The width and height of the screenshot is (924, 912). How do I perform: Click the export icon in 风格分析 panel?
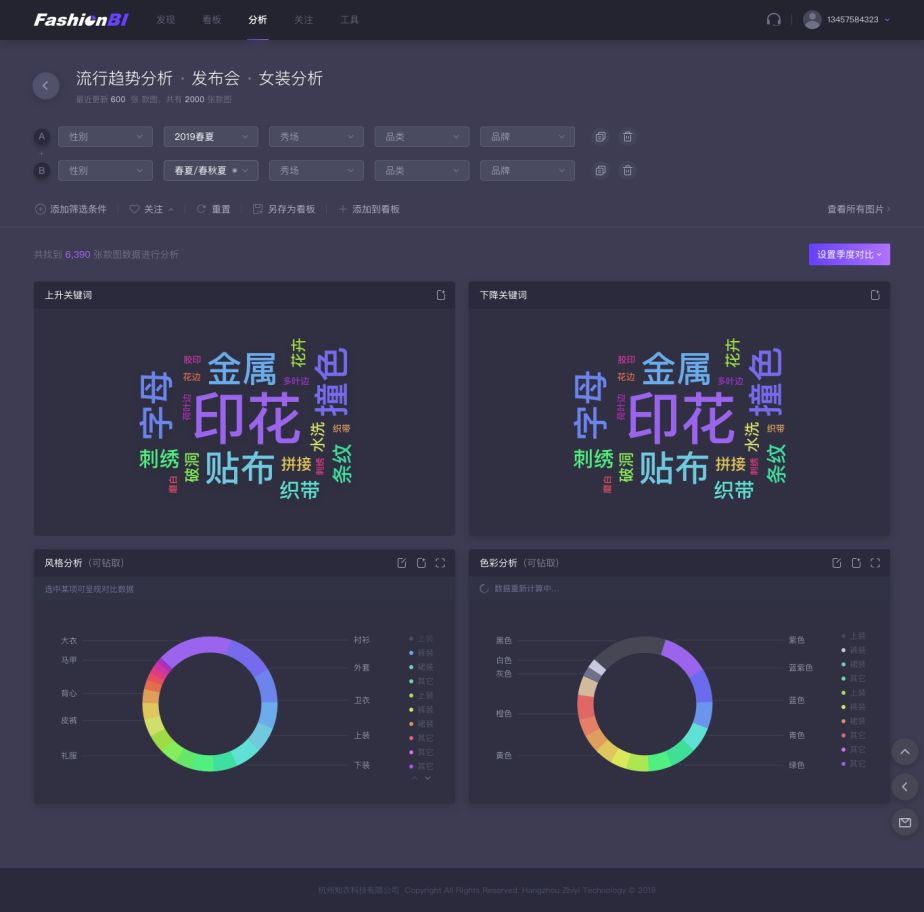point(421,563)
